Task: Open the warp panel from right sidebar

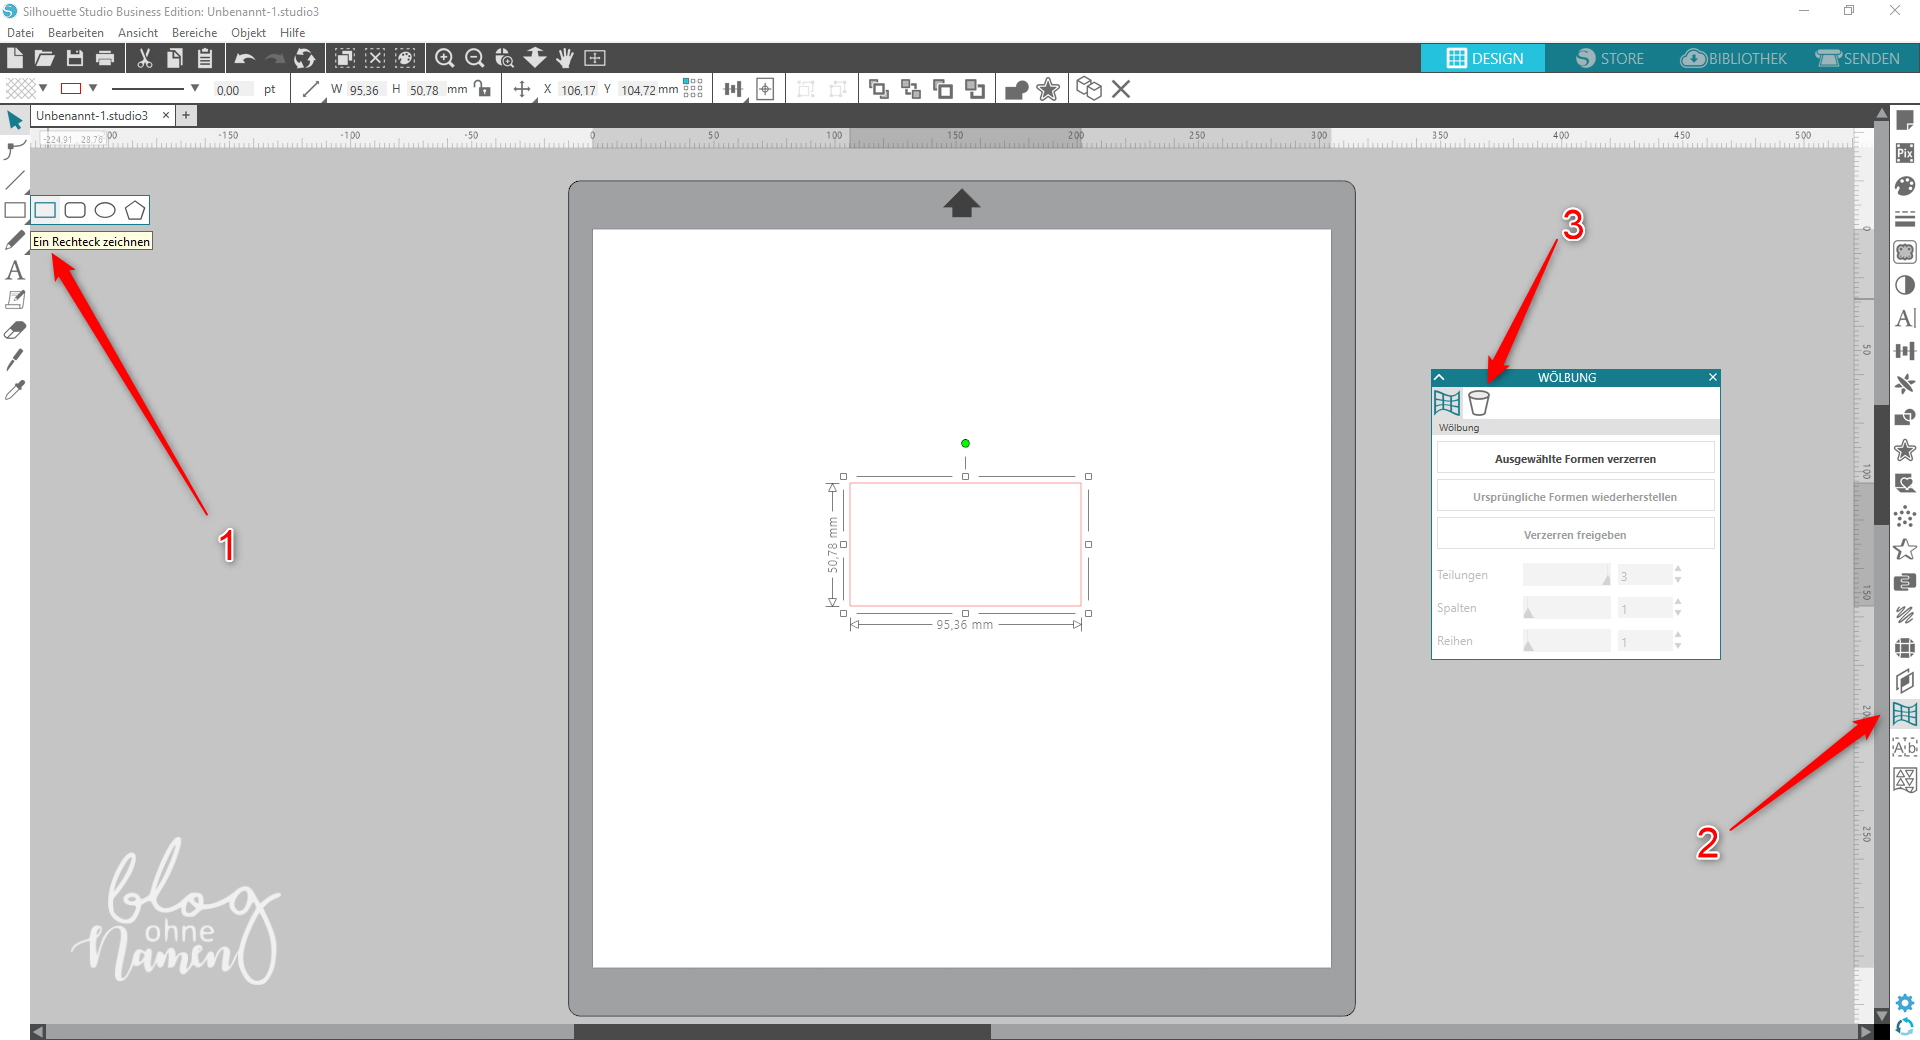Action: click(x=1904, y=714)
